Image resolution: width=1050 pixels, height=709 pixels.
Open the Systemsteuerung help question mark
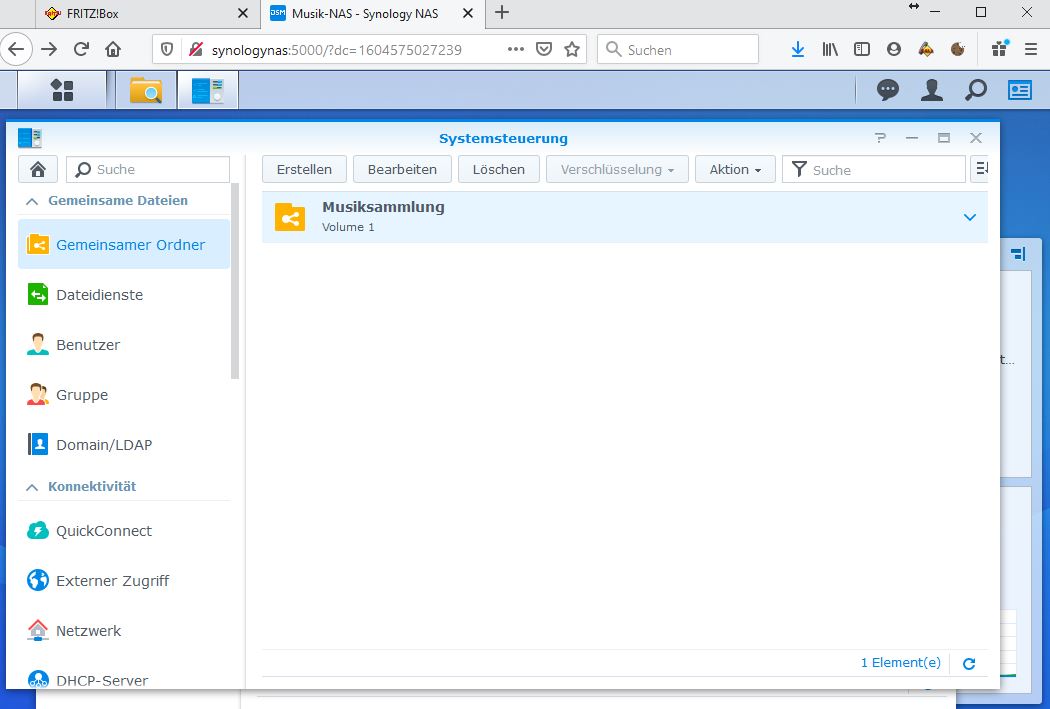coord(880,138)
